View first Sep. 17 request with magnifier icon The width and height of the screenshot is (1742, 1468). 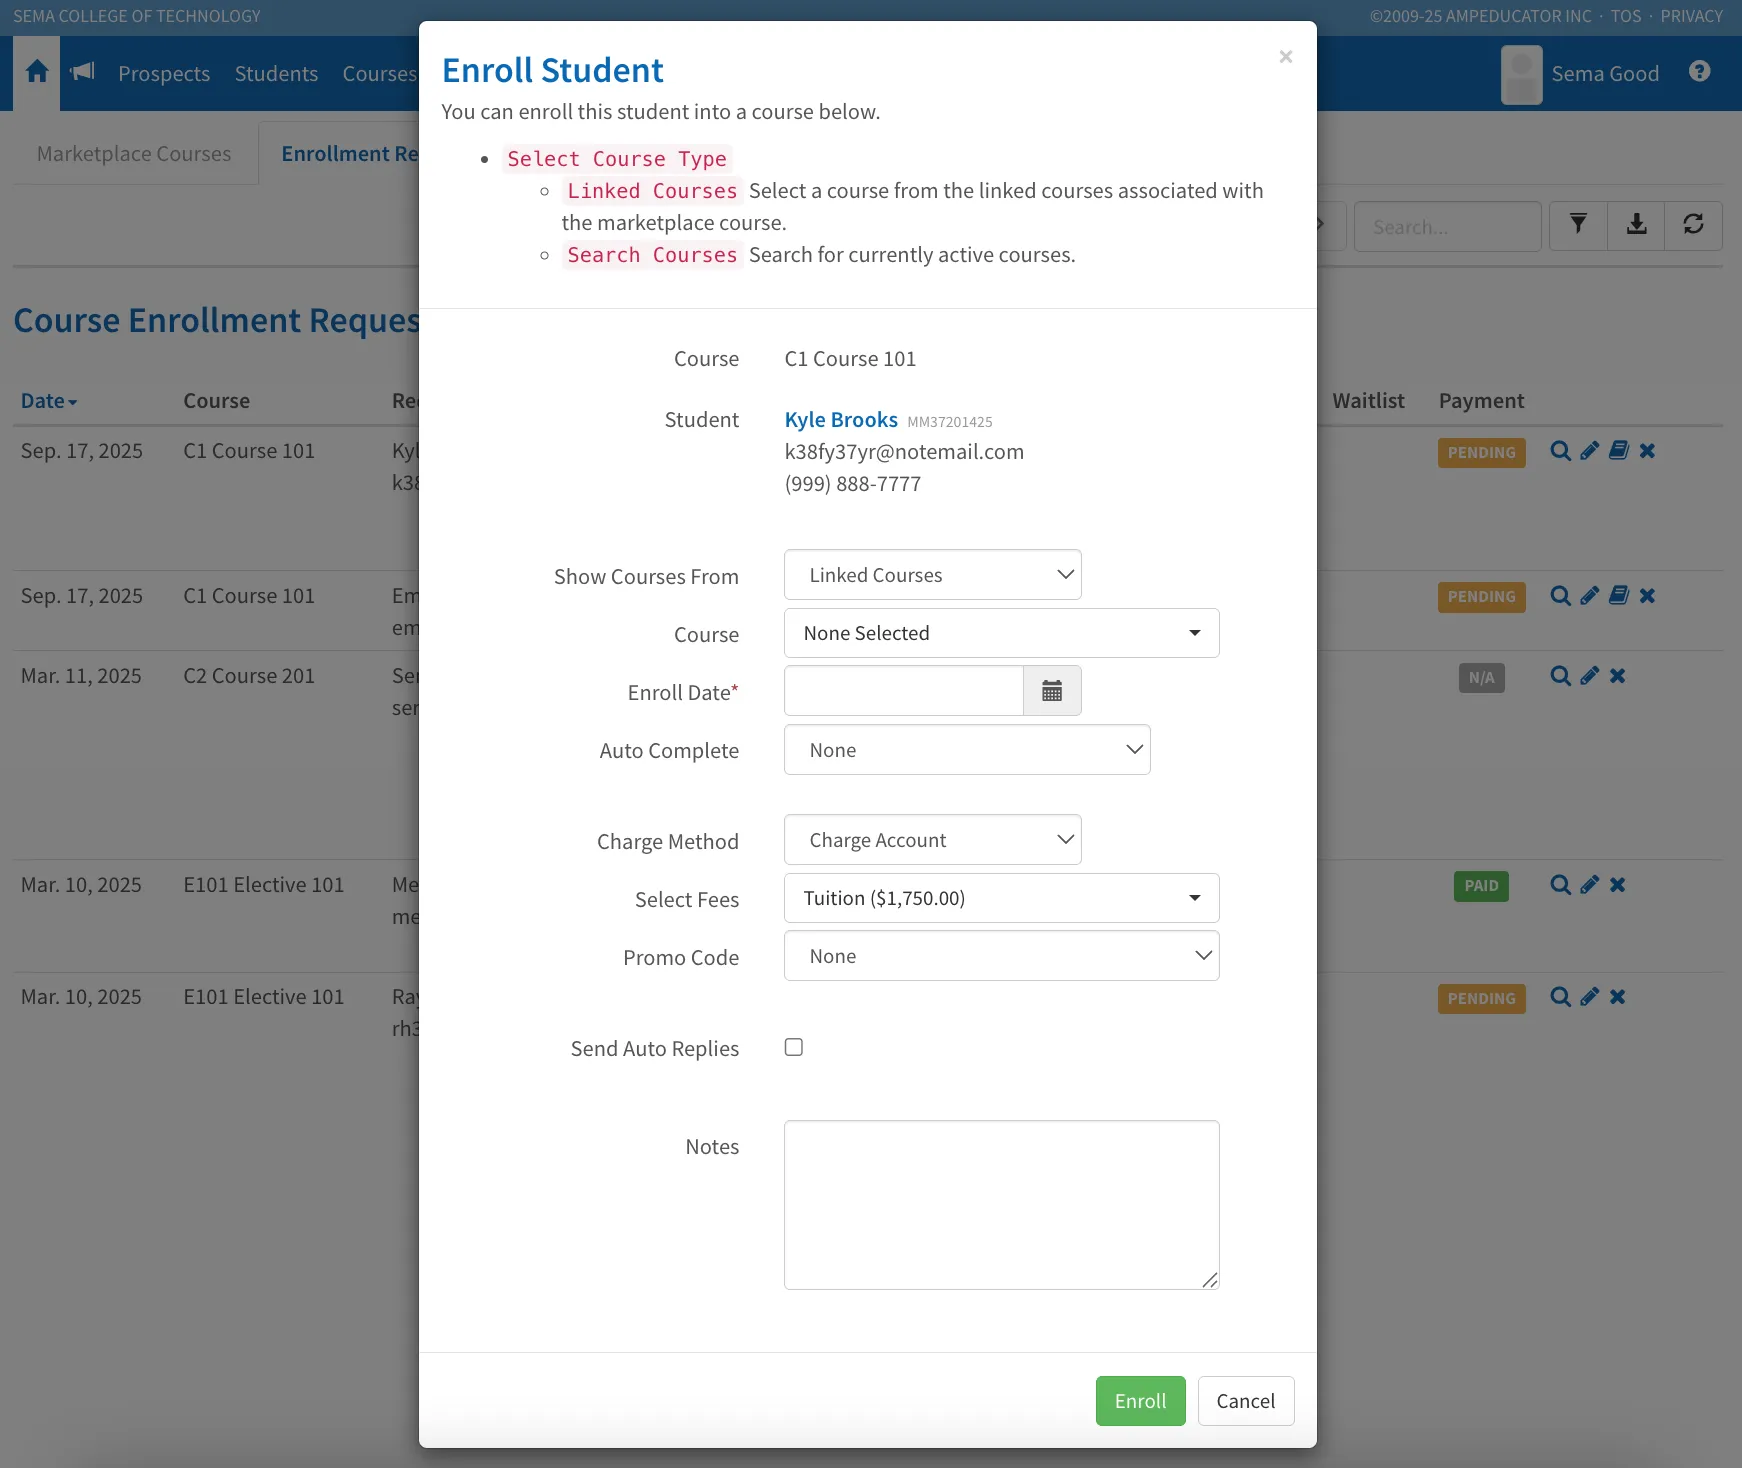1560,451
